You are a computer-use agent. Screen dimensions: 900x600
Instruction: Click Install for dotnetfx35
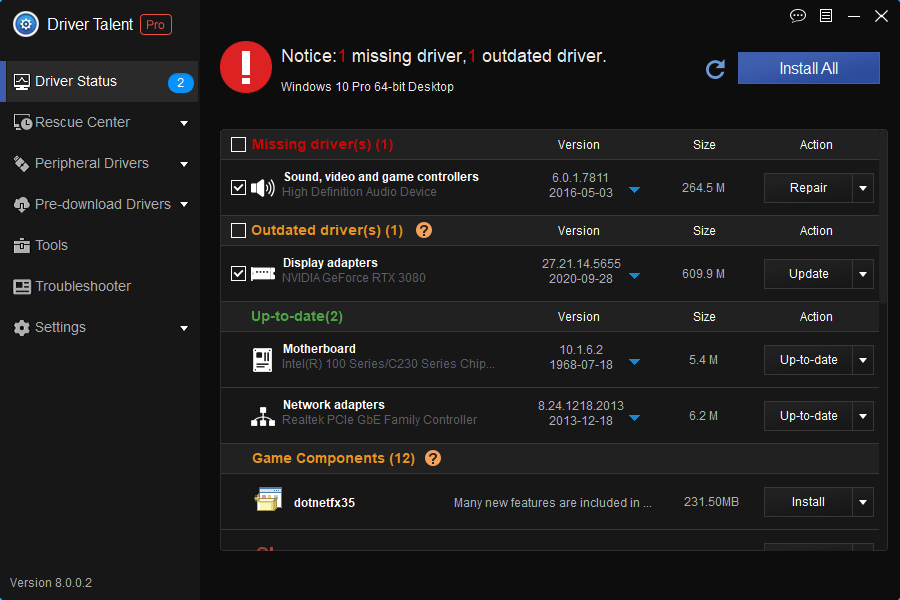(807, 502)
